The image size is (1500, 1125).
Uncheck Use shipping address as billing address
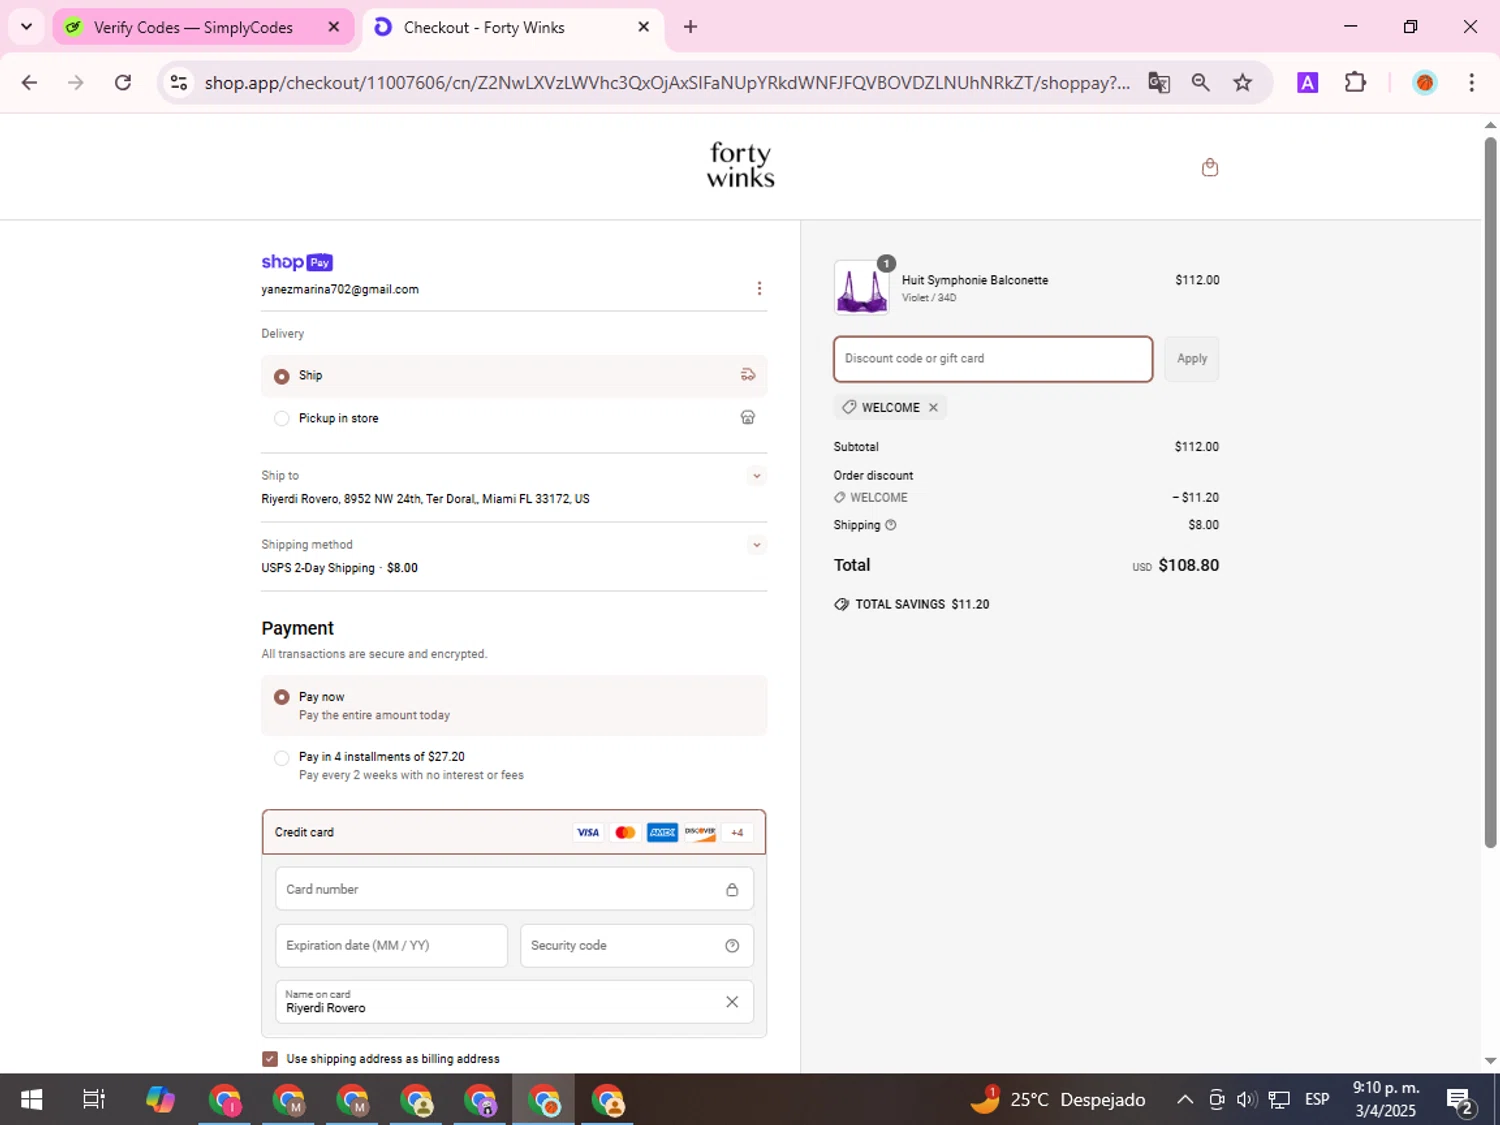coord(270,1059)
